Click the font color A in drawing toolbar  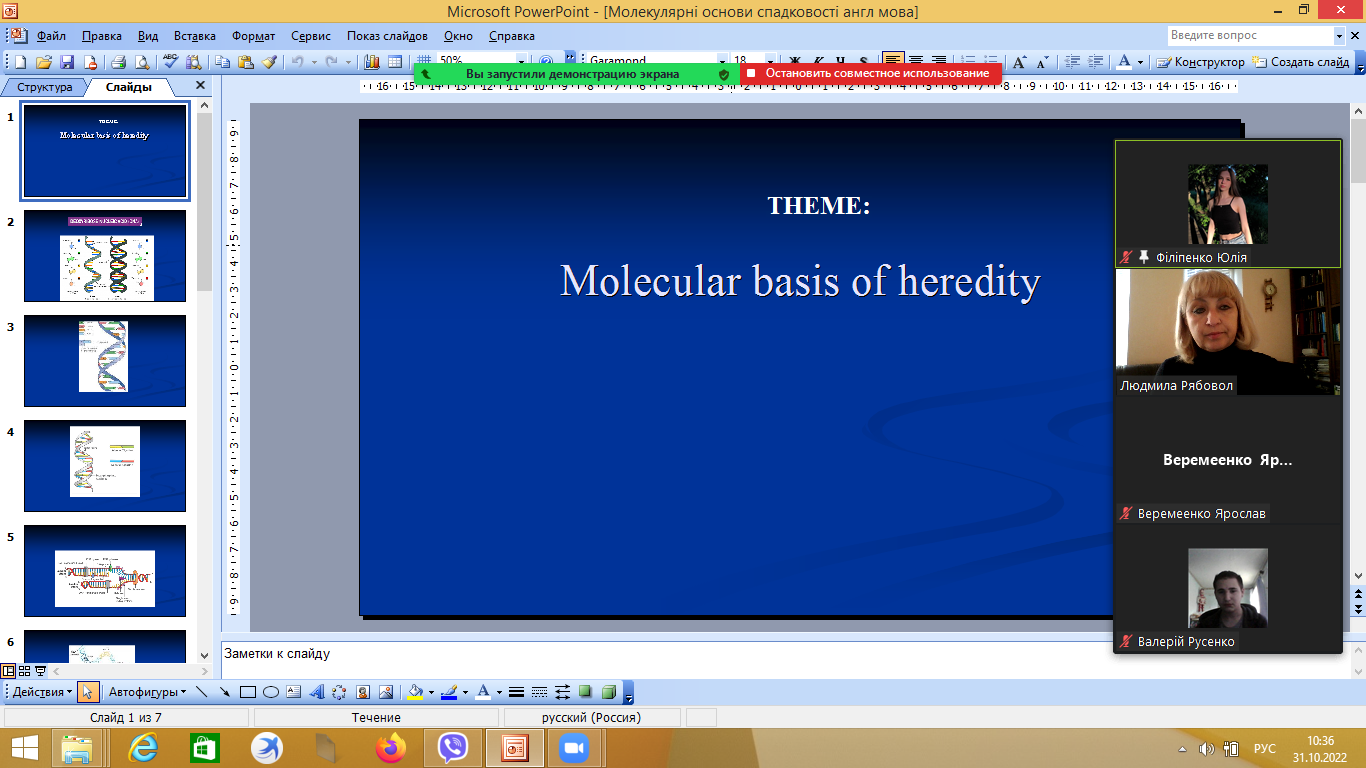[482, 692]
